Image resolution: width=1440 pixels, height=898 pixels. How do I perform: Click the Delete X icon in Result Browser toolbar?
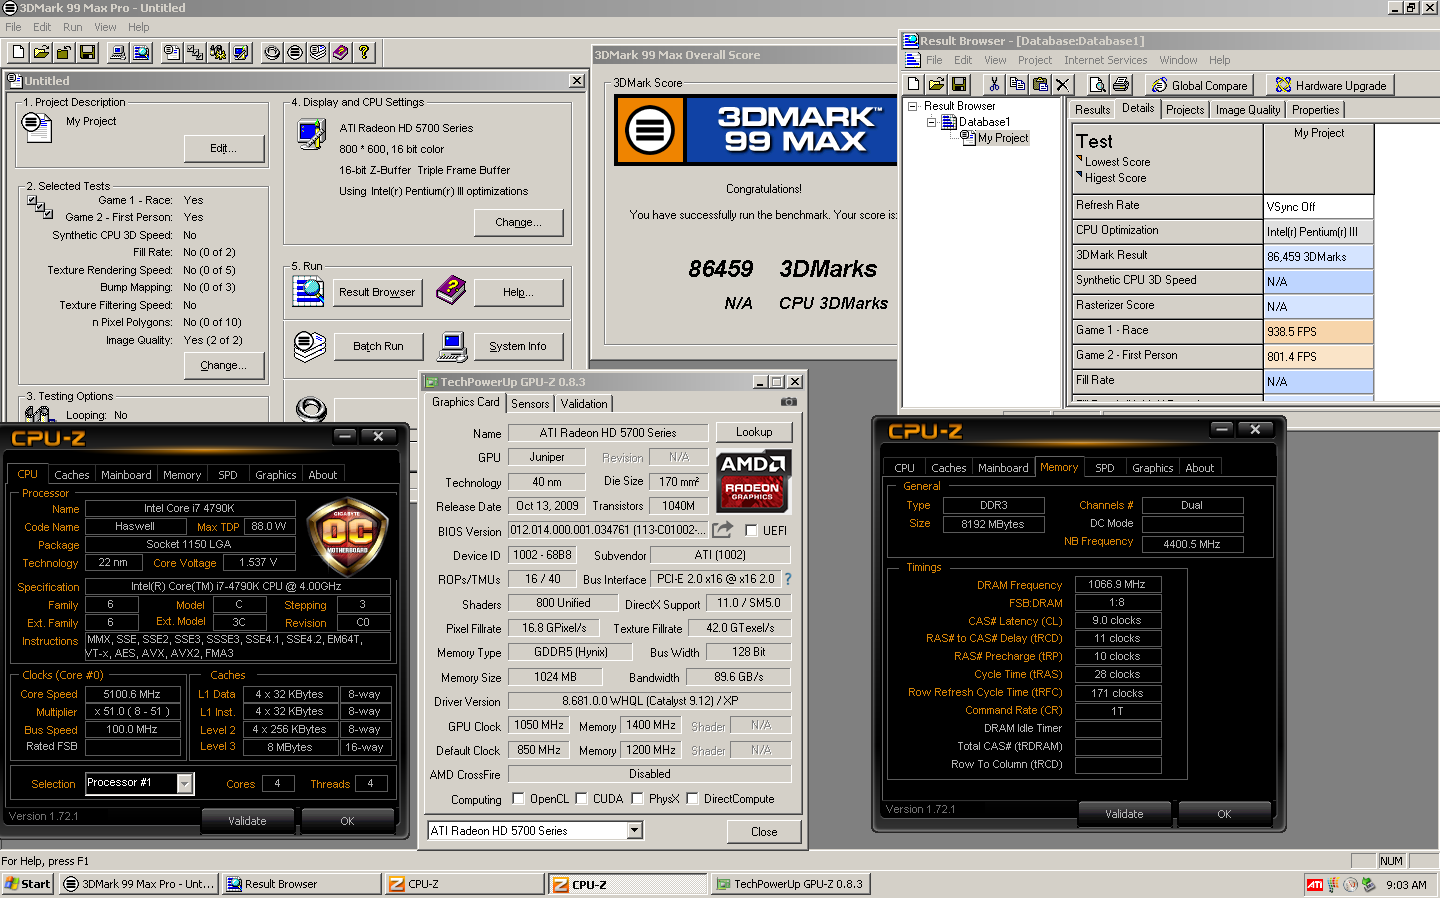tap(1063, 85)
